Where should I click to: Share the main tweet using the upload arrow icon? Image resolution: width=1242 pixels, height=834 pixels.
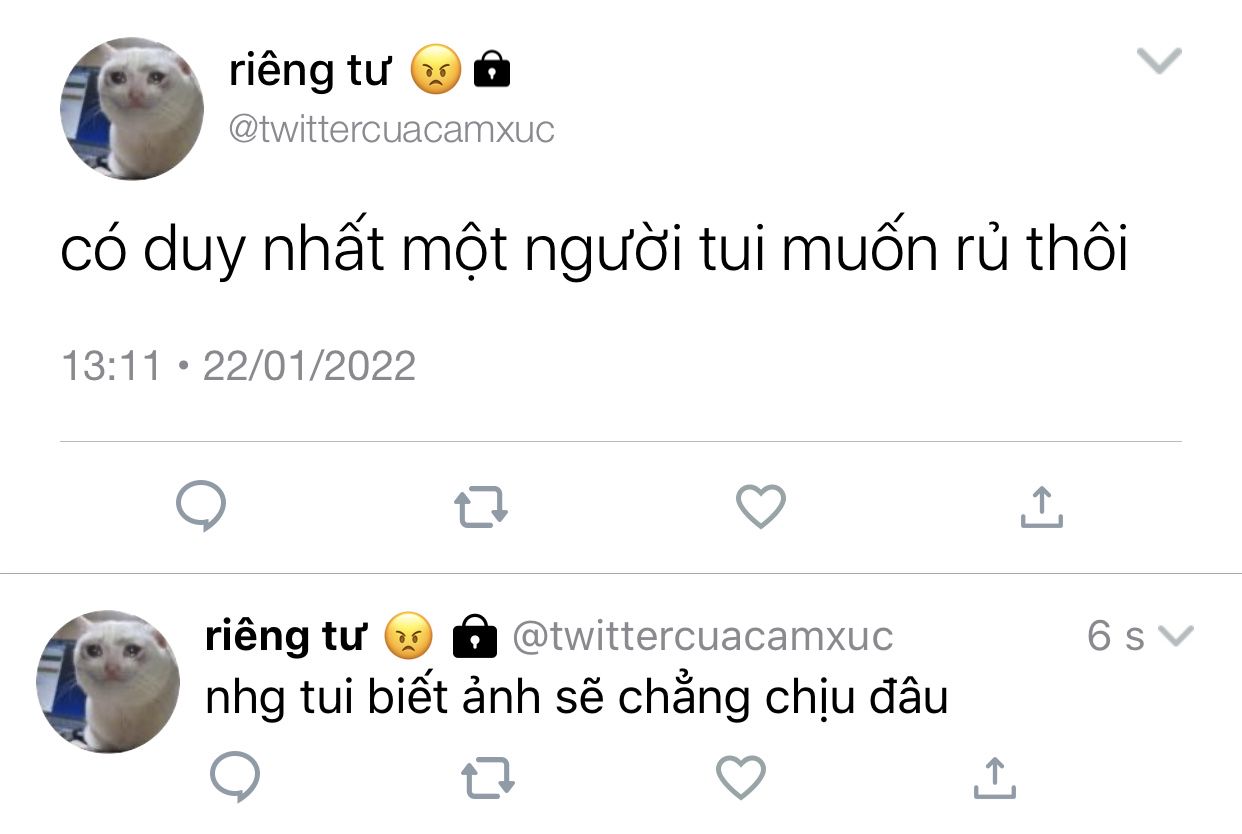pyautogui.click(x=1041, y=507)
